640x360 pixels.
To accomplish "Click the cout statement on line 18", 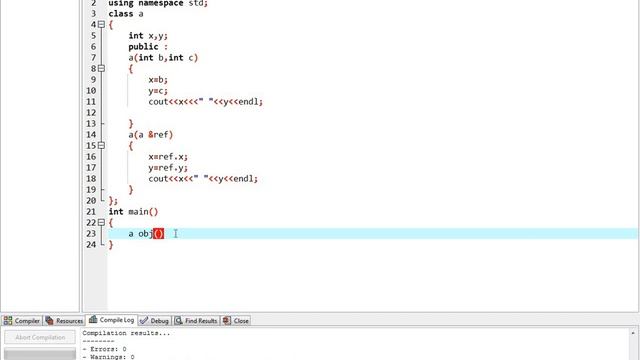I will click(x=203, y=178).
